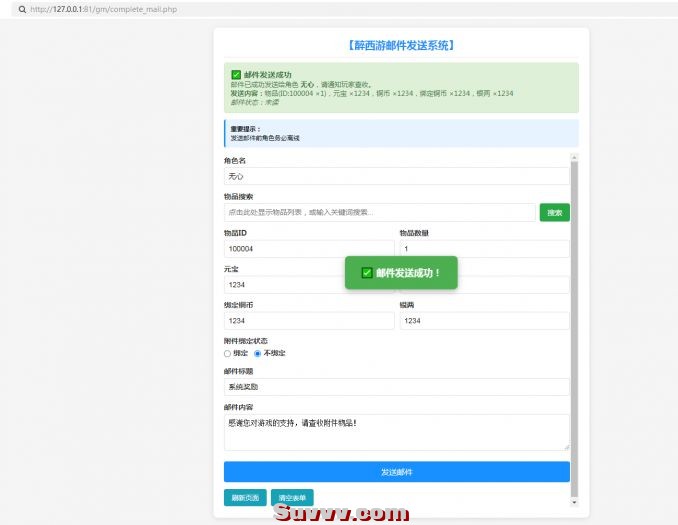The image size is (678, 525).
Task: Click the 清空表单 button
Action: pos(292,497)
